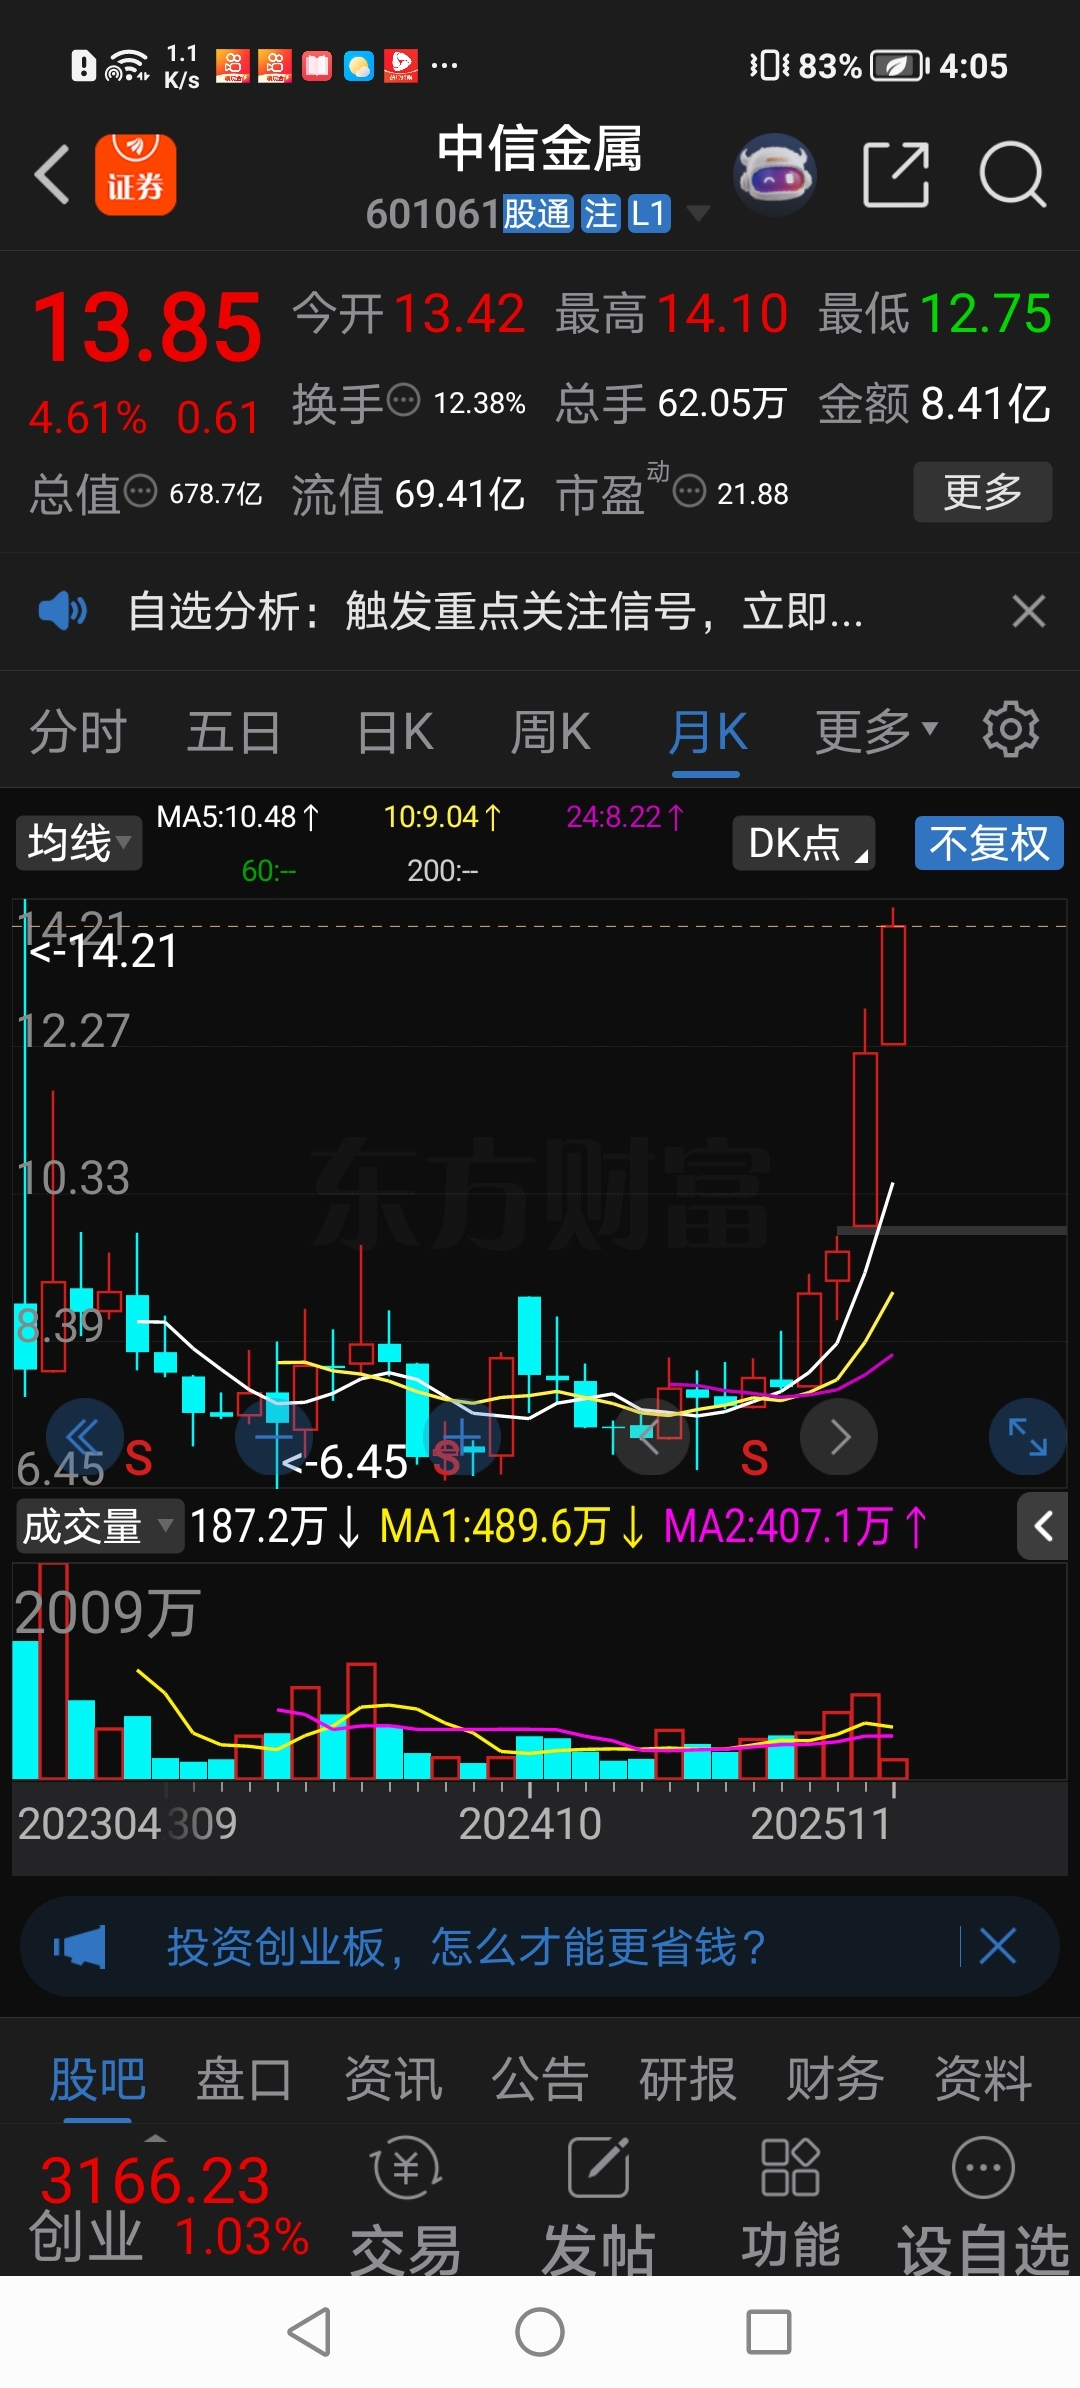
Task: Select the 资讯 tab
Action: point(393,2080)
